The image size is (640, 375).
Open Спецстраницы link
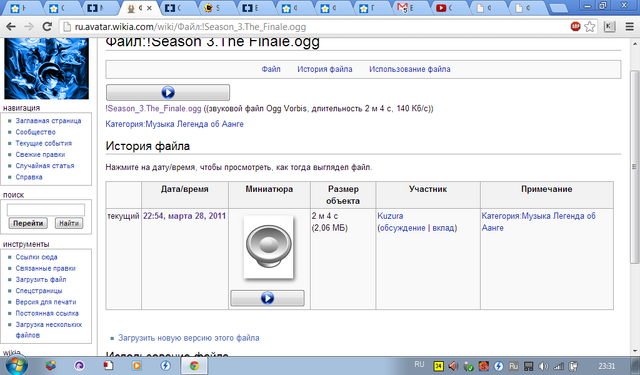pyautogui.click(x=39, y=291)
